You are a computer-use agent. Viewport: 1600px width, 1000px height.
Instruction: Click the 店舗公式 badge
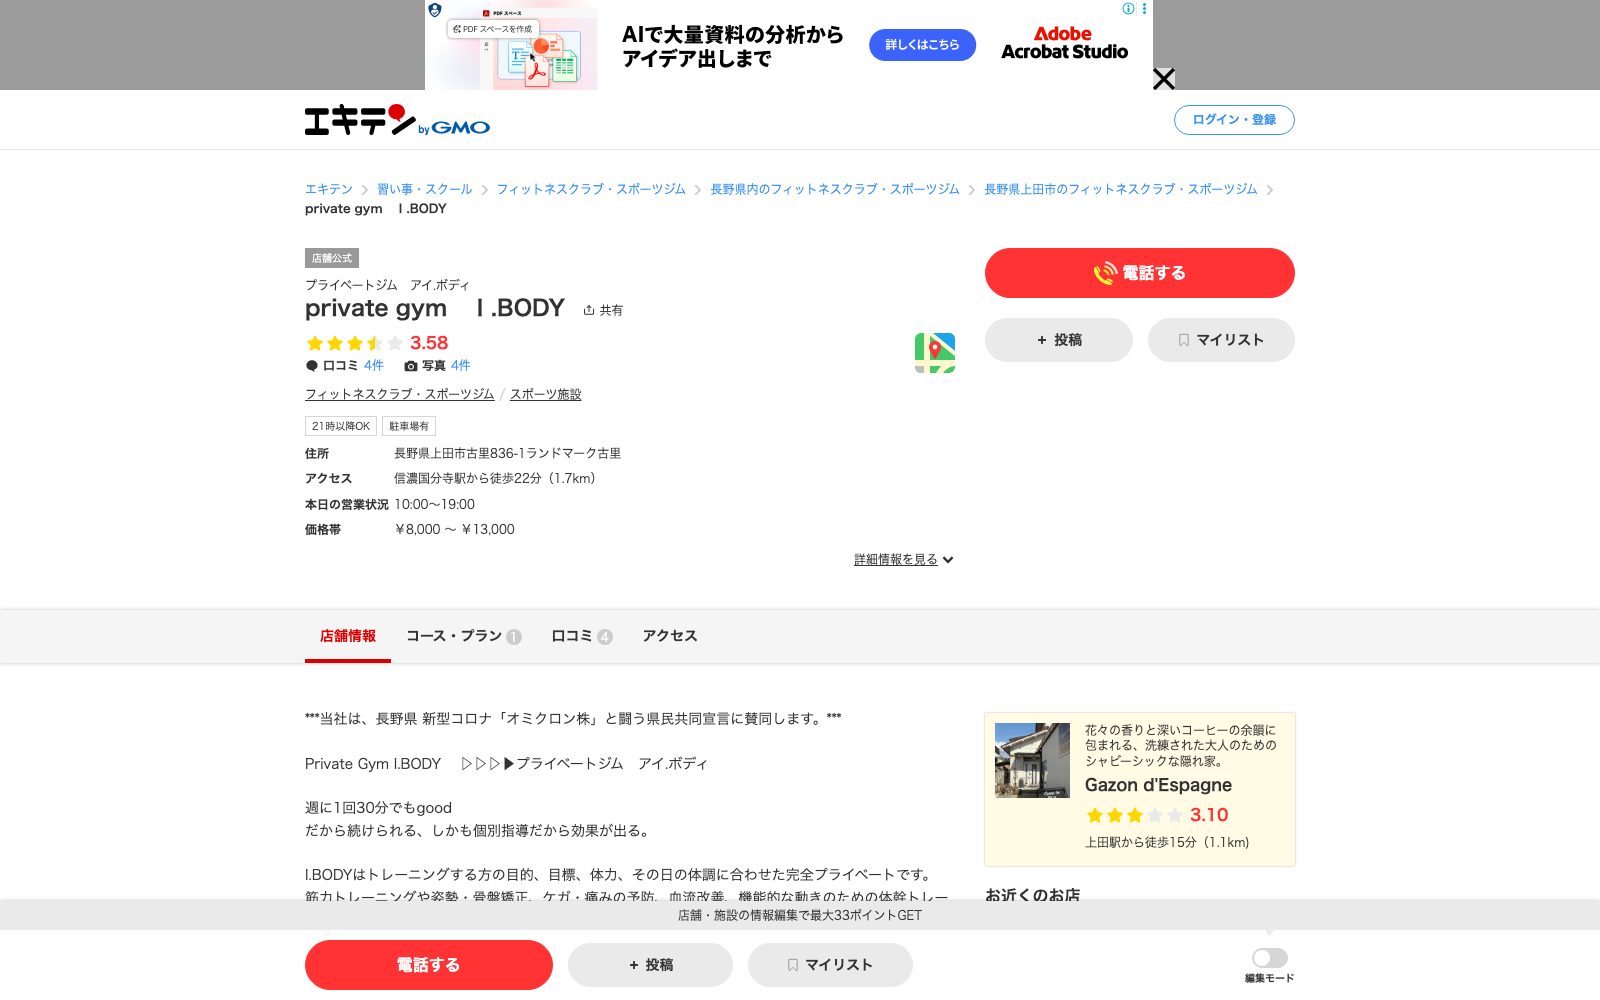[332, 258]
